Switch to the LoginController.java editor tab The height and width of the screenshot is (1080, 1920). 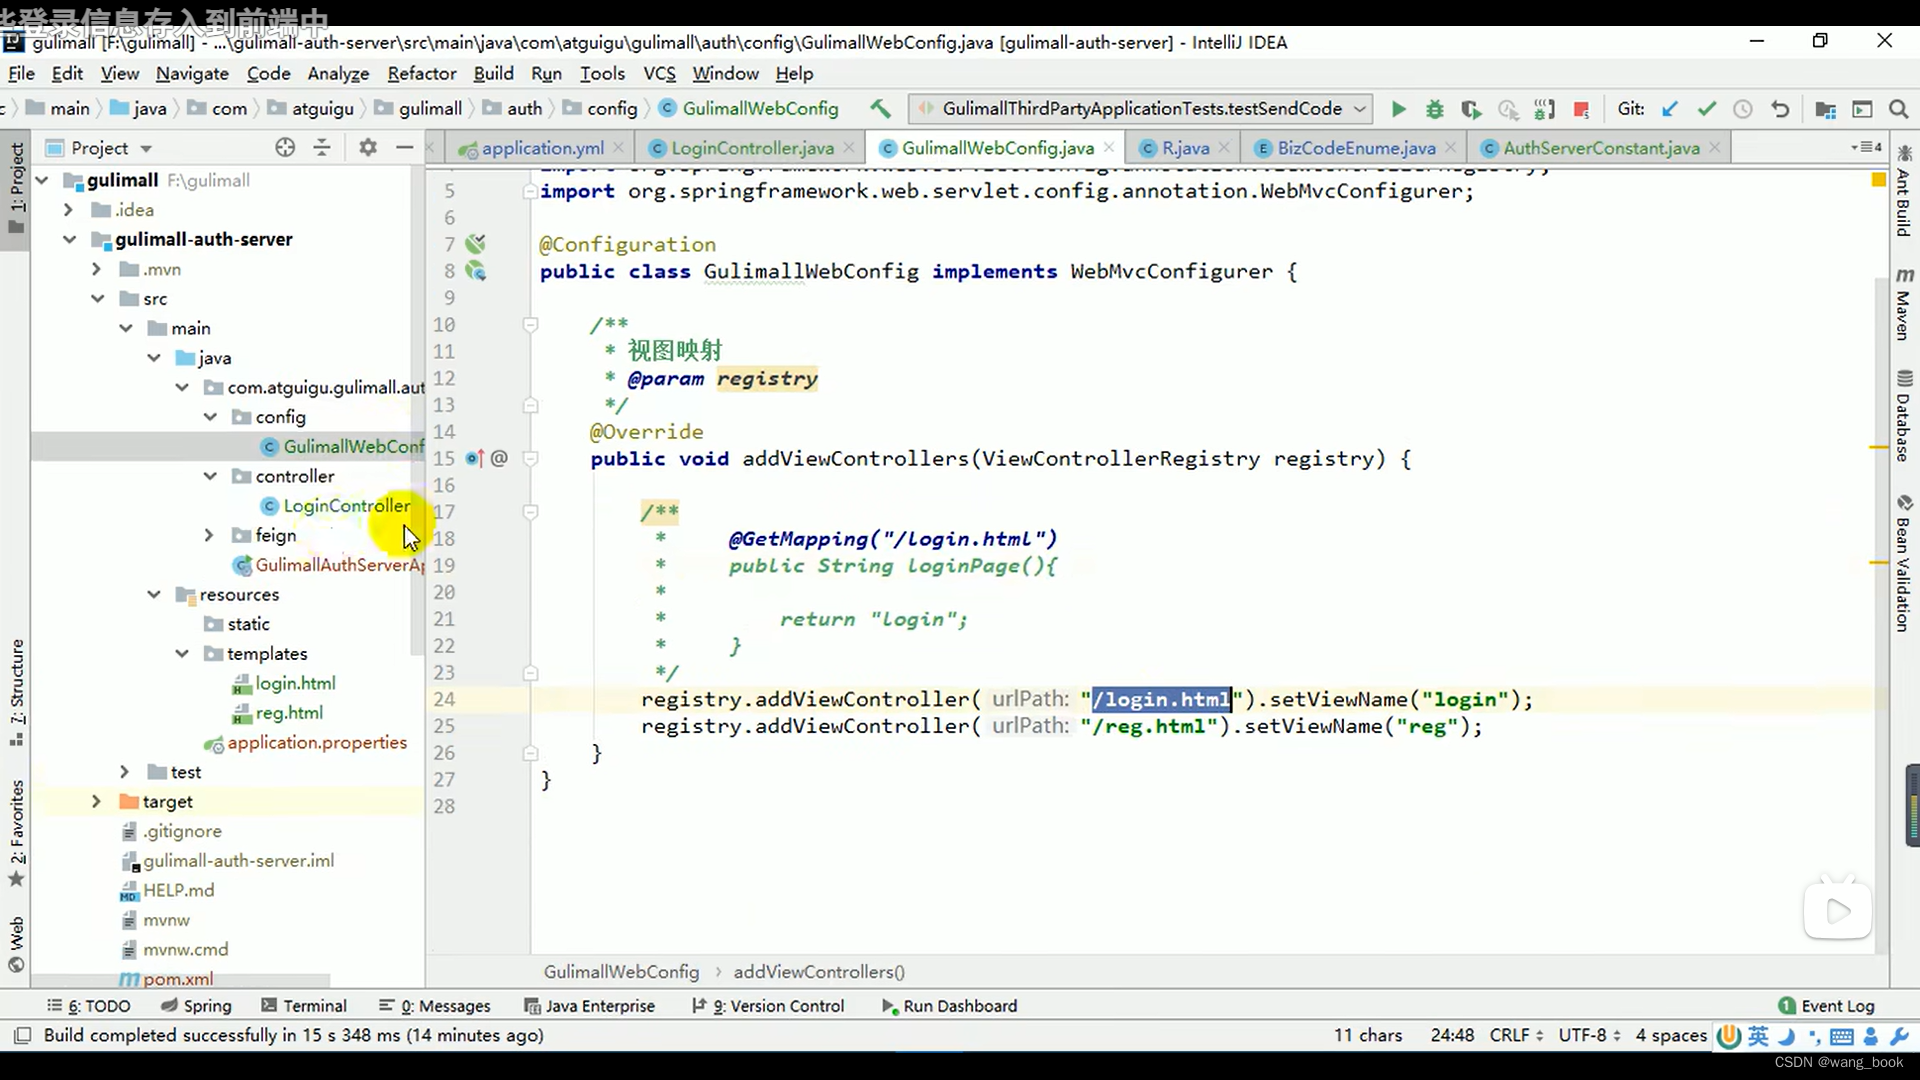pos(752,148)
